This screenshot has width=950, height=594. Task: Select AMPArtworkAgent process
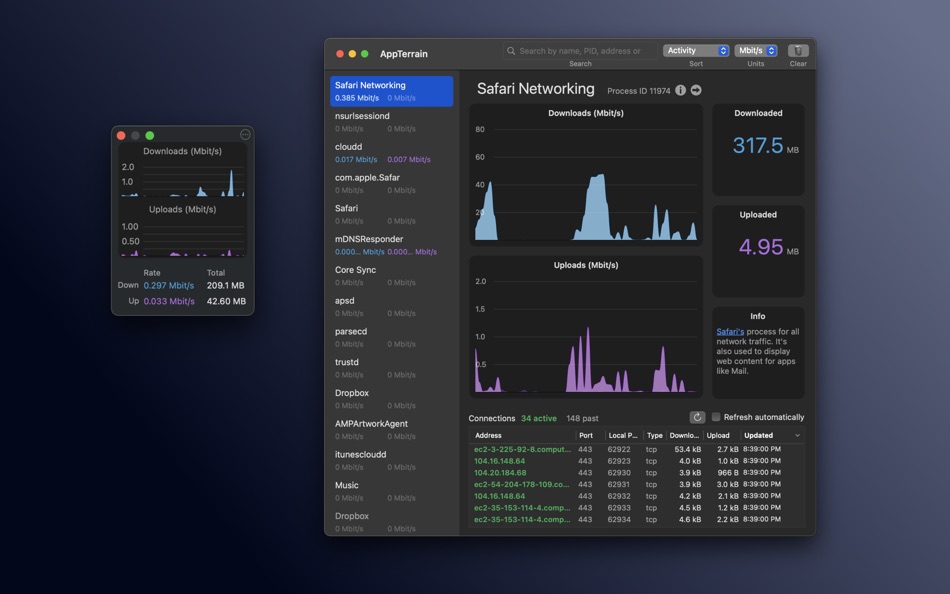(x=391, y=430)
